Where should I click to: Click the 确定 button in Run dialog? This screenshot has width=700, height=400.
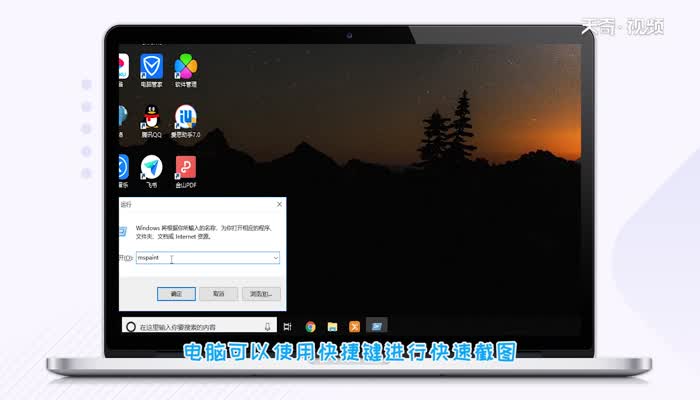tap(176, 294)
